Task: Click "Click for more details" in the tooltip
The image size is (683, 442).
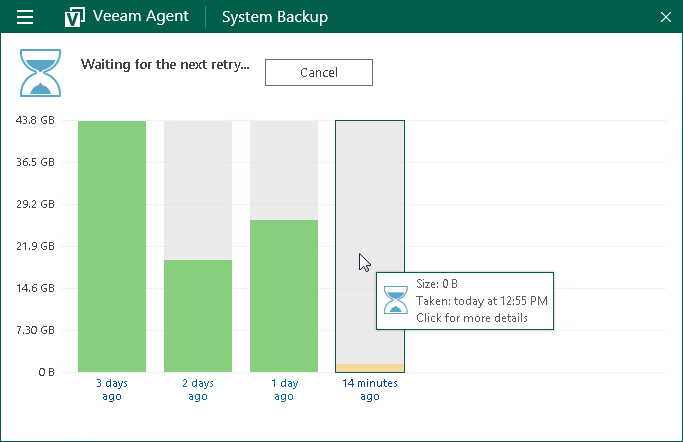Action: click(470, 318)
